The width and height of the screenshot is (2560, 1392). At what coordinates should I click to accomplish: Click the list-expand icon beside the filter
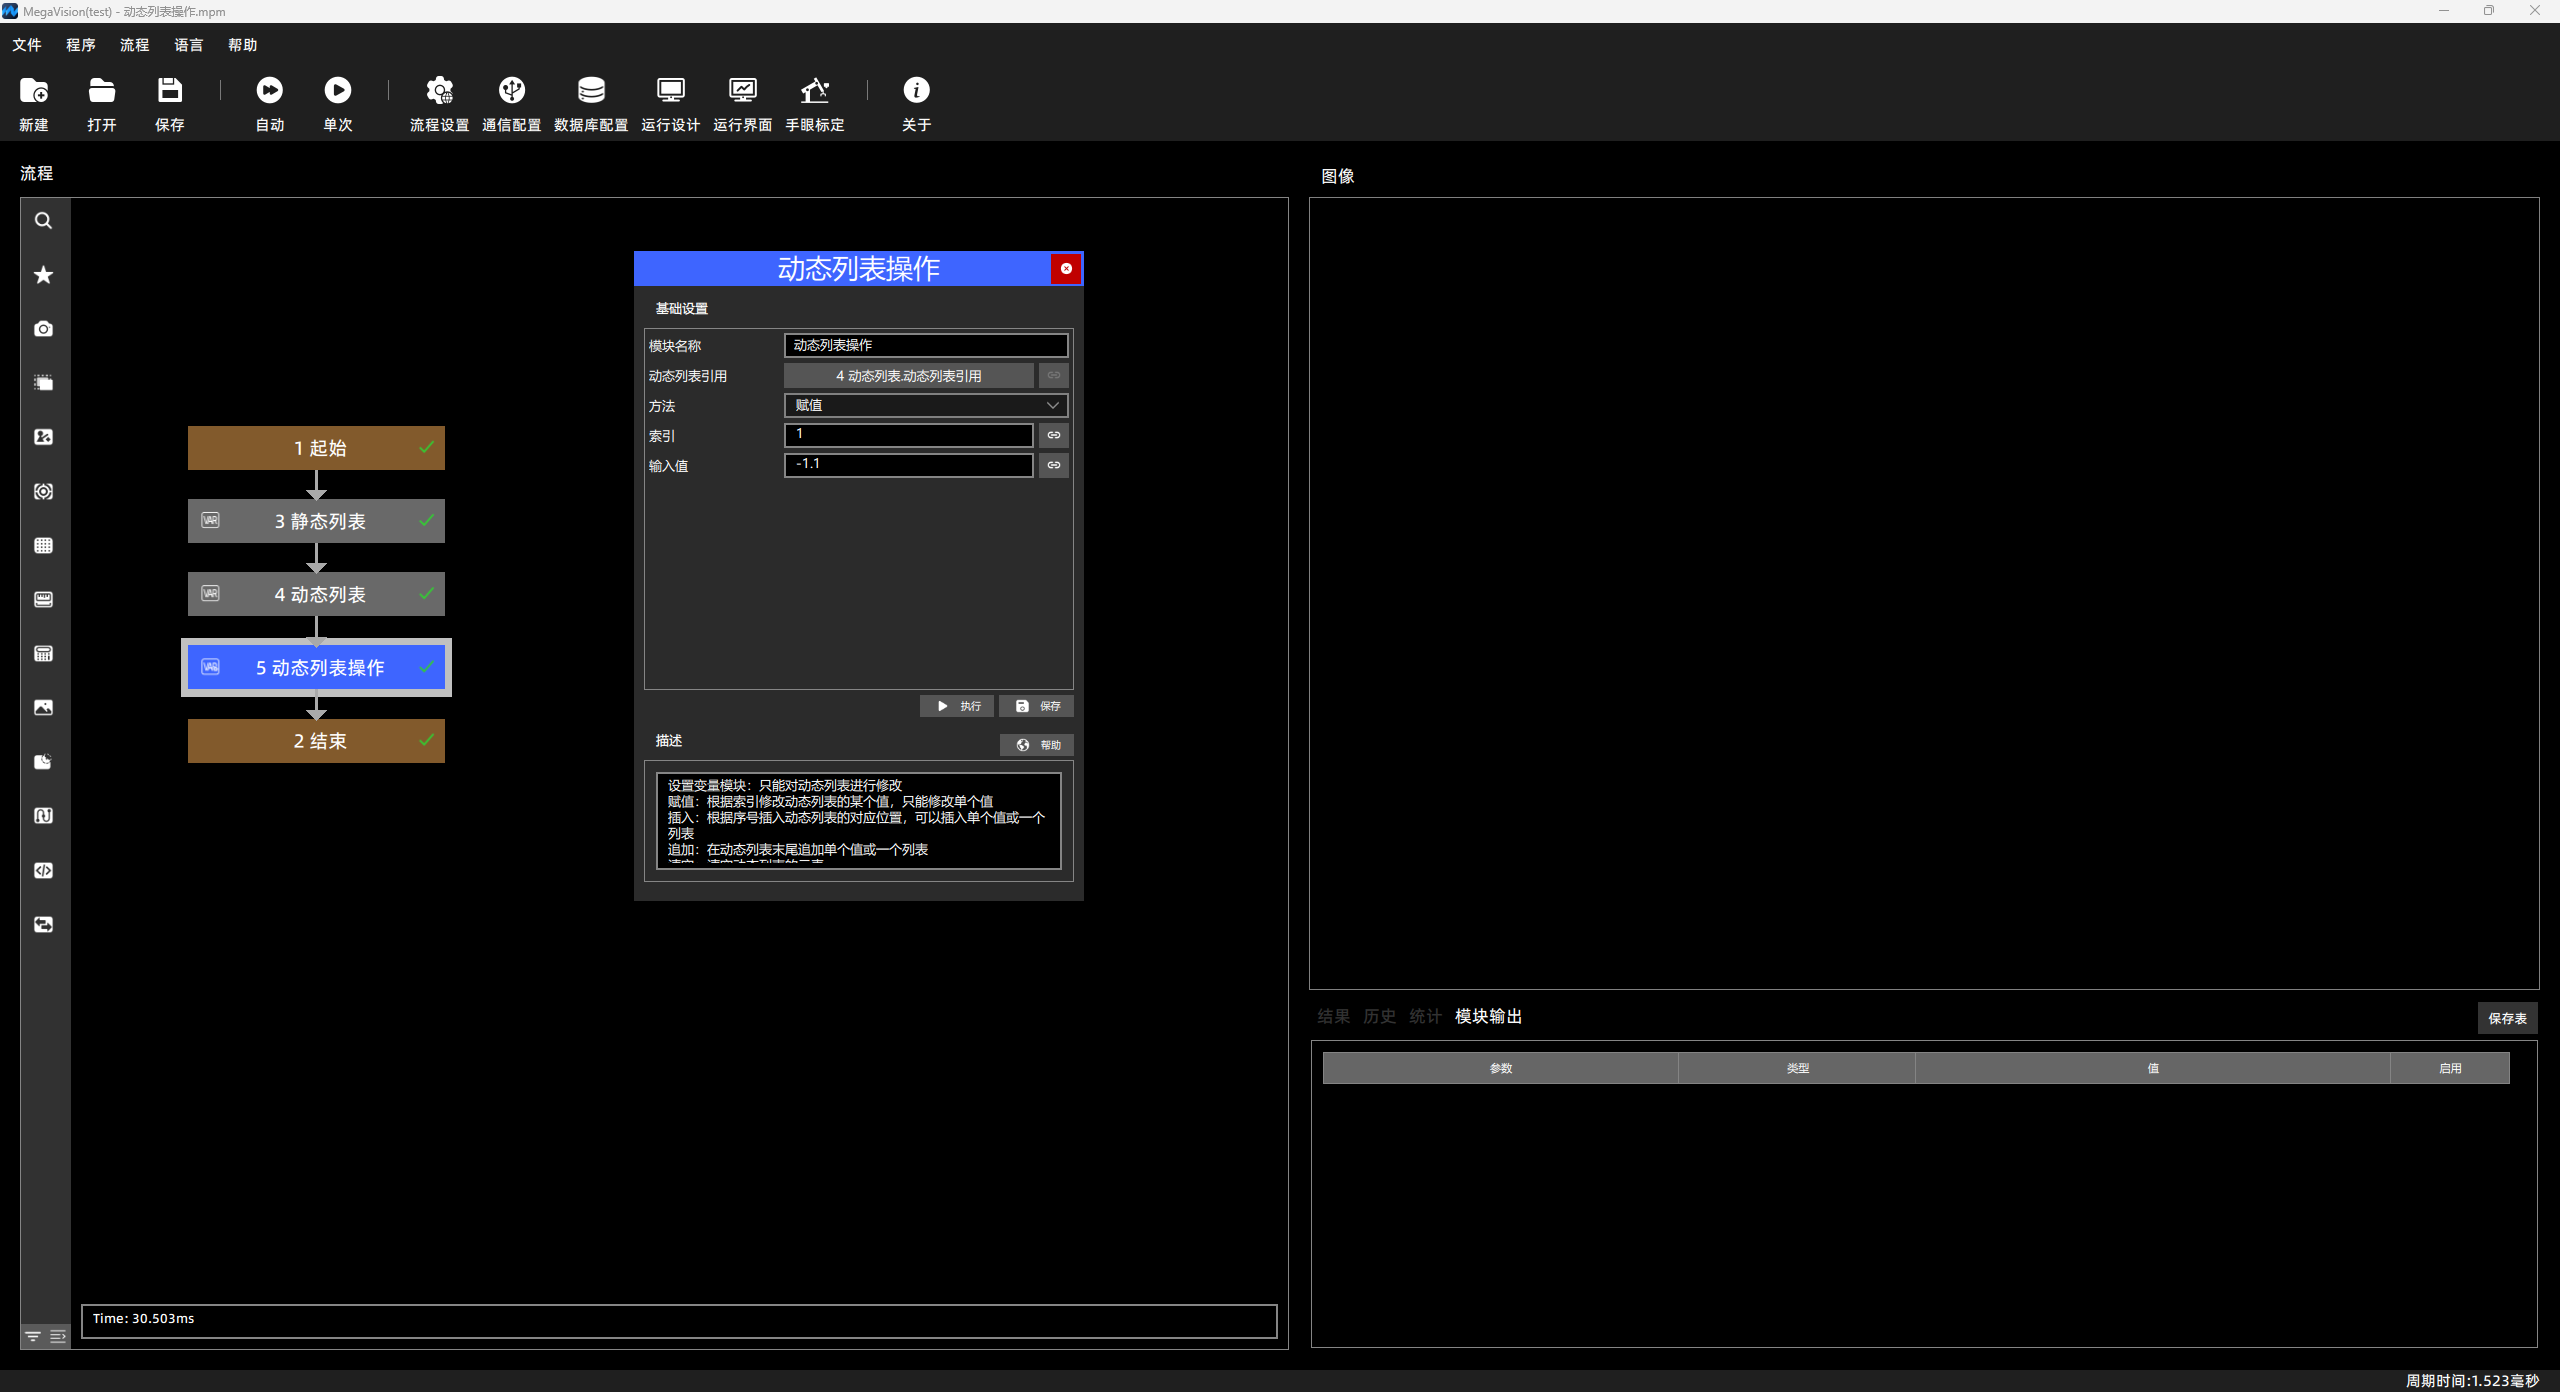click(58, 1337)
